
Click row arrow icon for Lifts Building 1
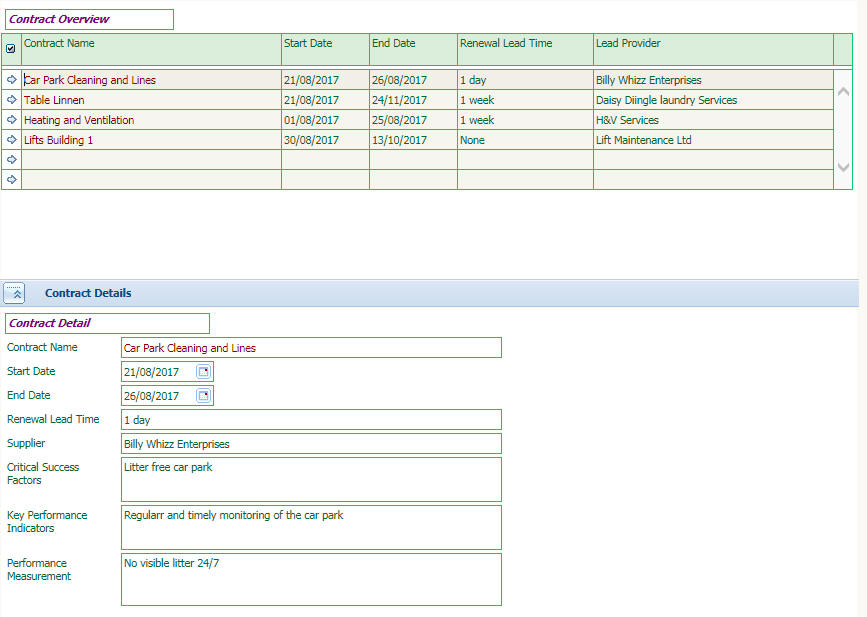[x=11, y=140]
